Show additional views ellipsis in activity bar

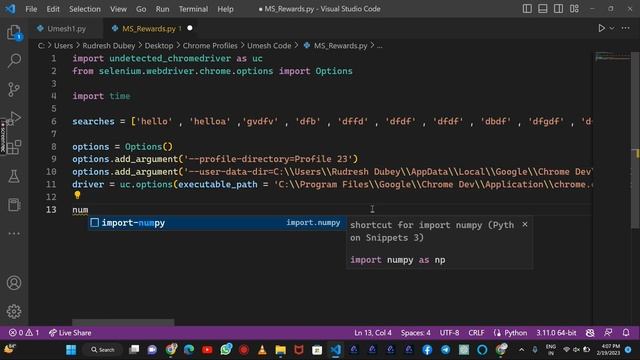(14, 233)
